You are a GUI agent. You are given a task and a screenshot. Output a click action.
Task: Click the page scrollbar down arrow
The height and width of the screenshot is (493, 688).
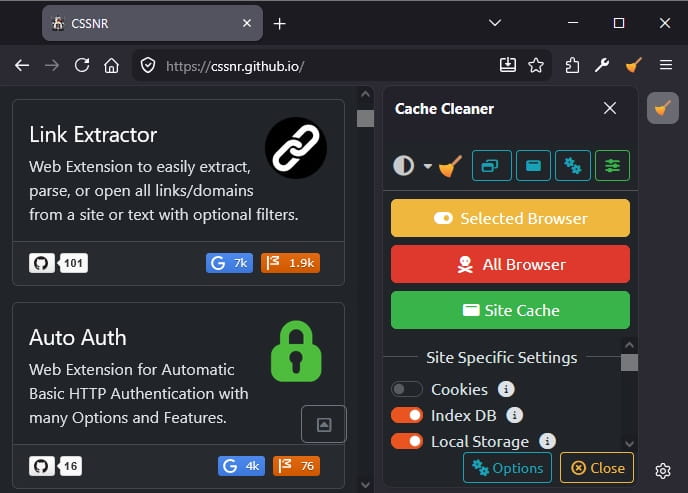coord(365,485)
